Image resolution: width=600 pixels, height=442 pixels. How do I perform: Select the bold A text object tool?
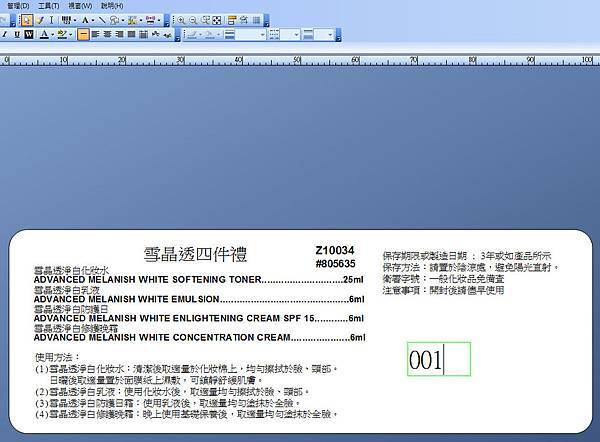[85, 20]
